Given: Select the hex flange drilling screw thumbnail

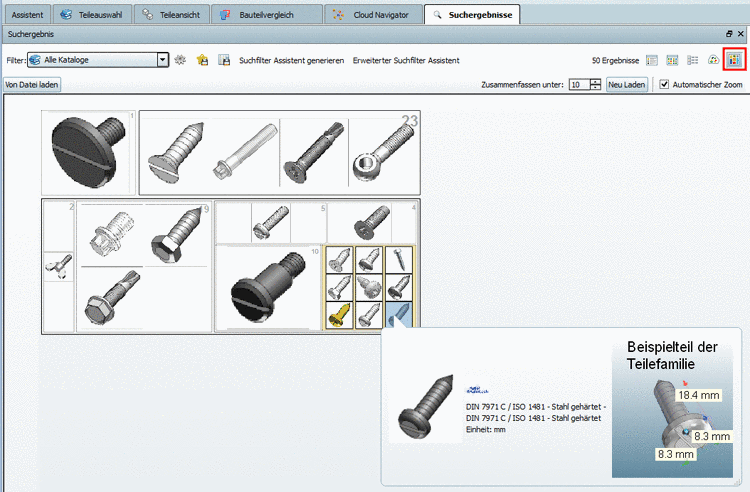Looking at the screenshot, I should click(112, 298).
